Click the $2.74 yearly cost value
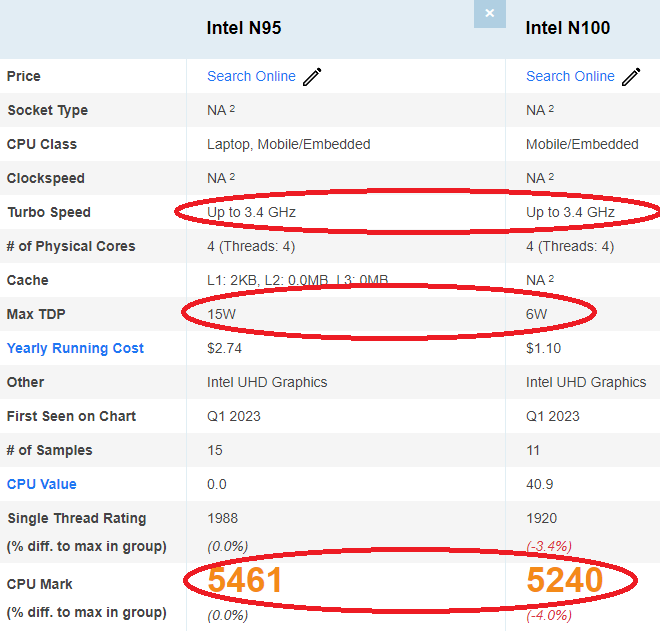The image size is (660, 631). 224,349
